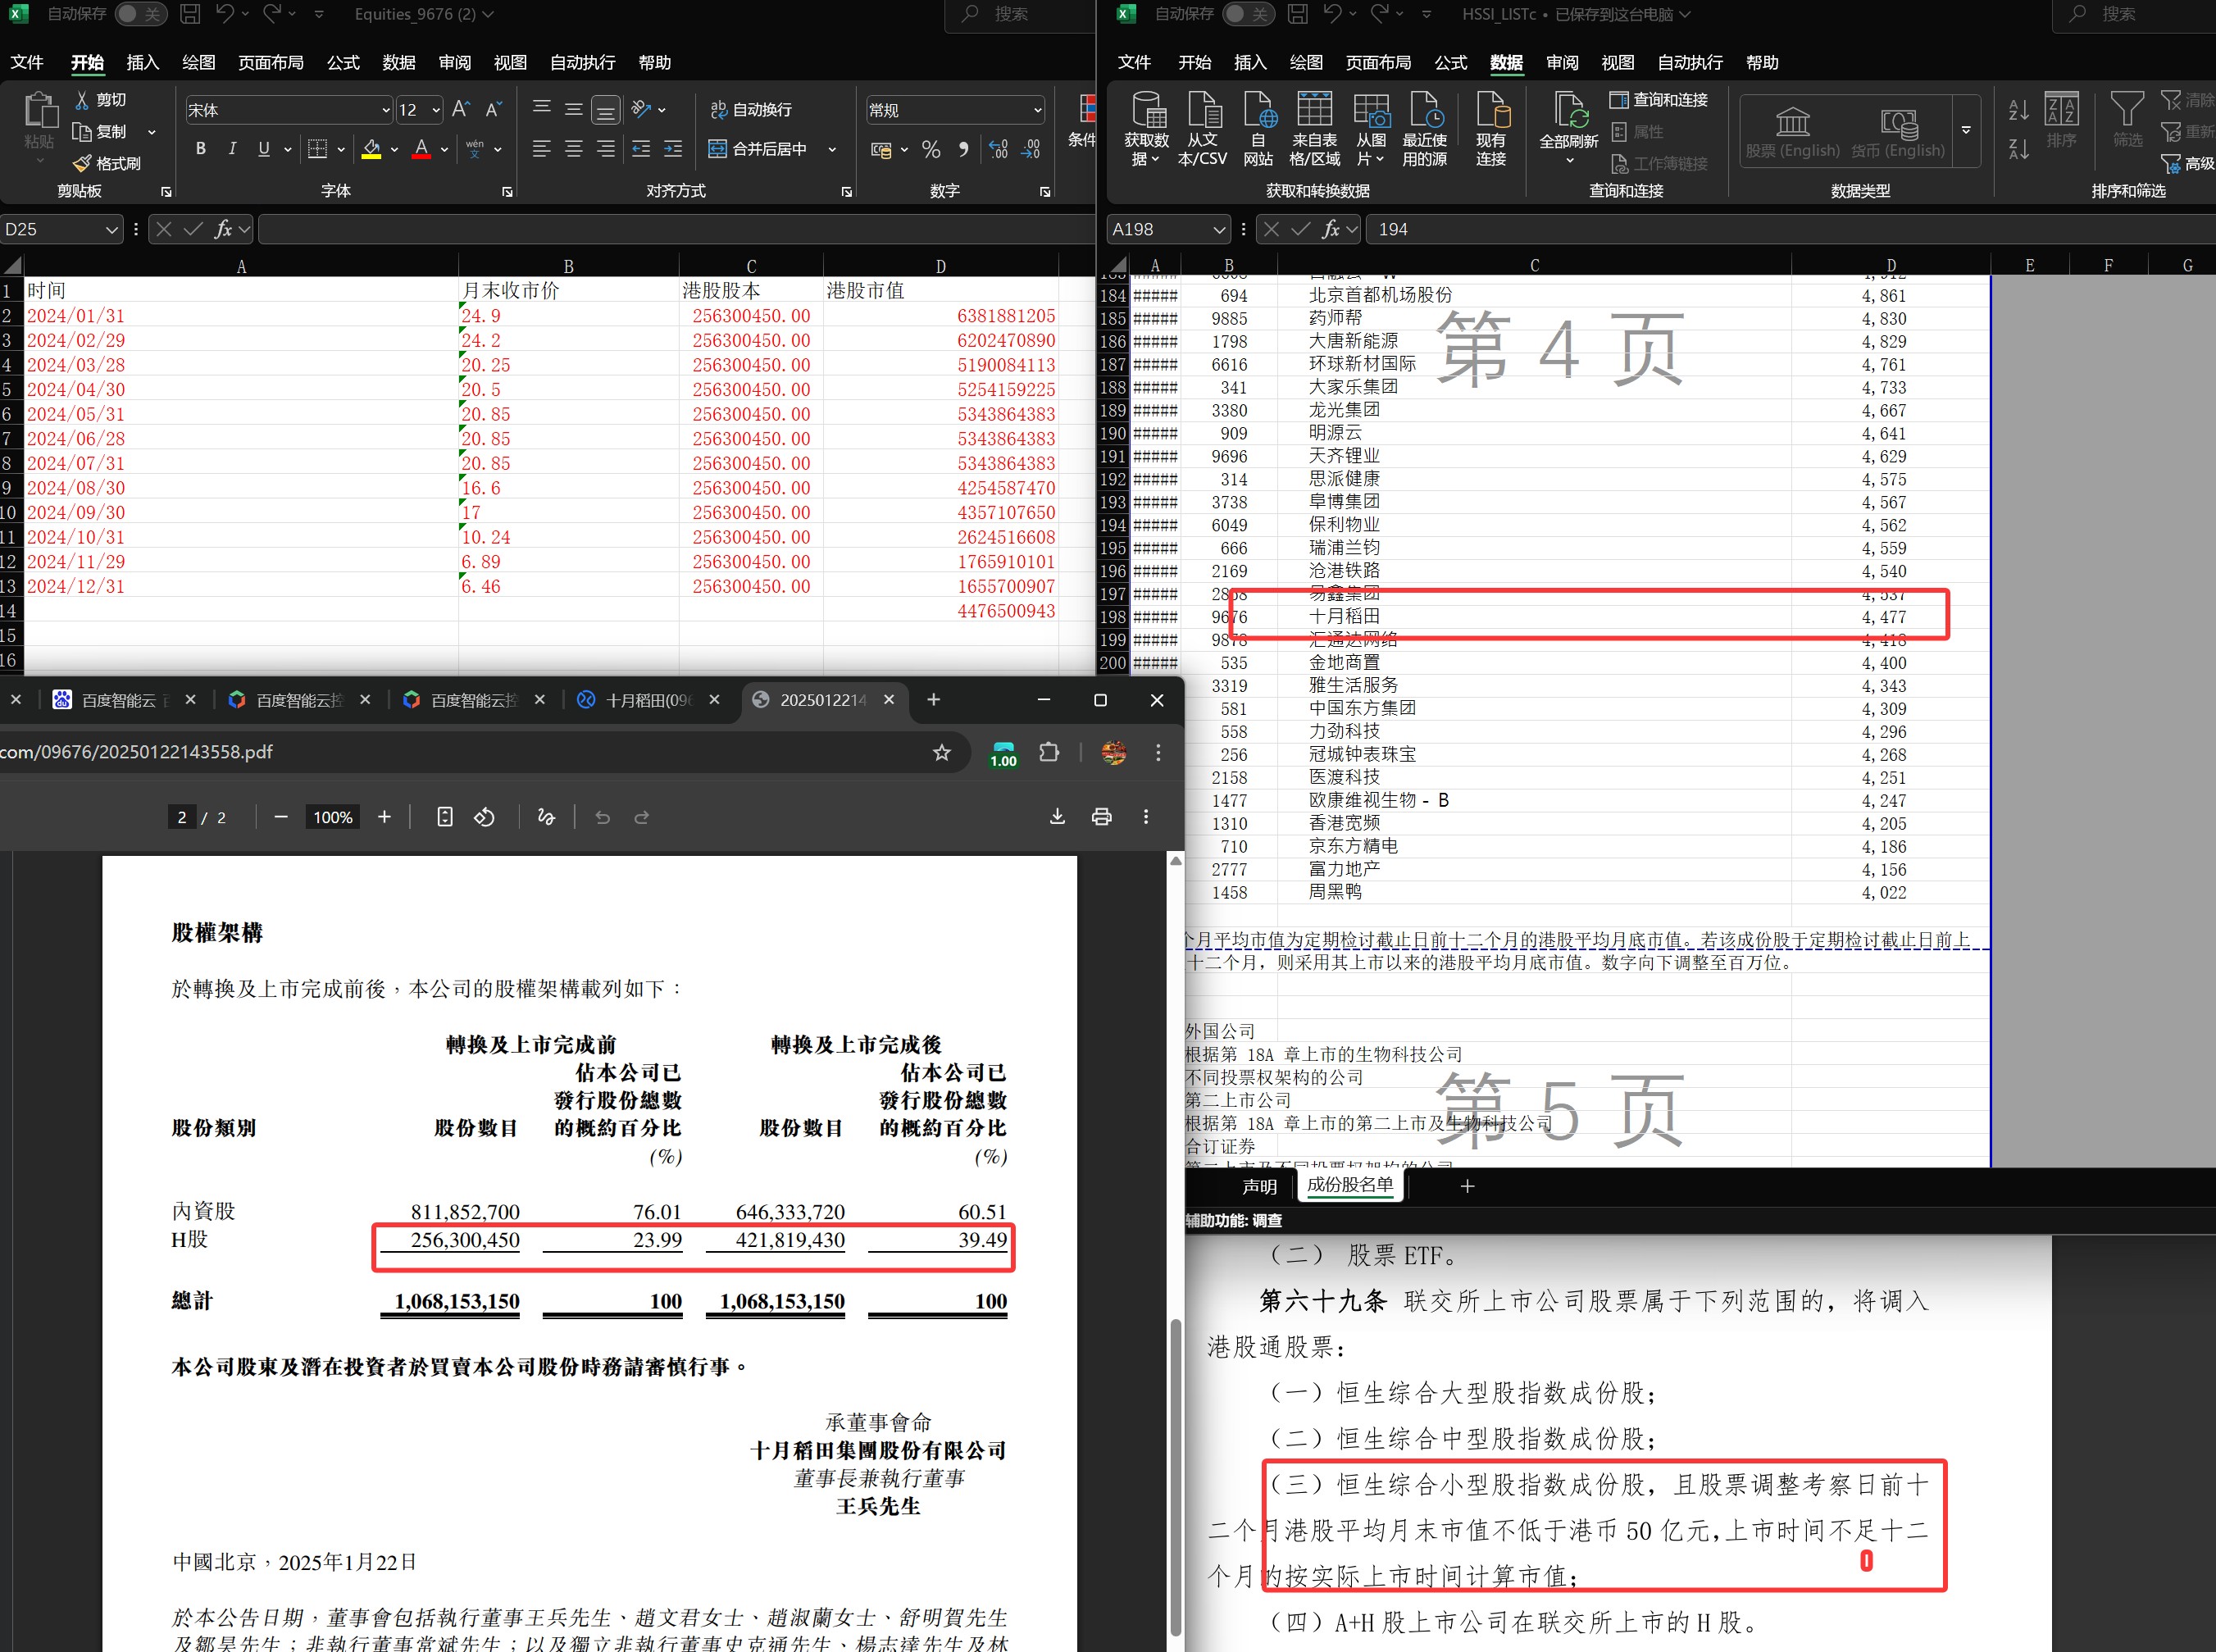
Task: Import From Text/CSV (从文本/CSV)
Action: (1203, 128)
